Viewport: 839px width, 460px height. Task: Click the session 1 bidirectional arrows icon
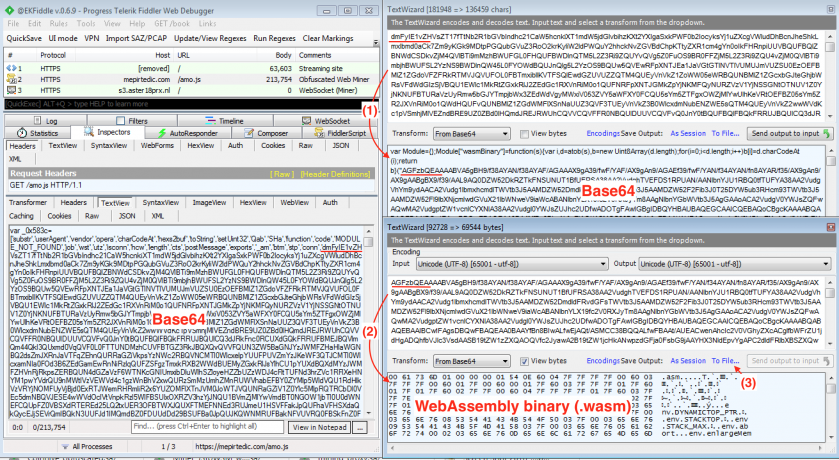11,68
